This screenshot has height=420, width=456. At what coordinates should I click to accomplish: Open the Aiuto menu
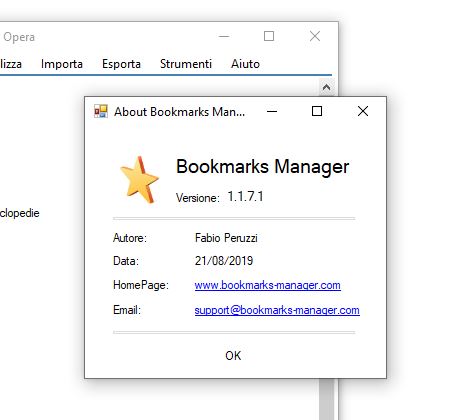pos(245,64)
